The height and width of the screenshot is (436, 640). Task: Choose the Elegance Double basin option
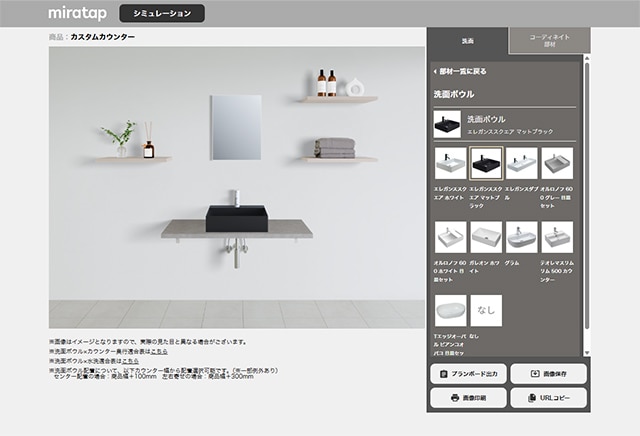(x=521, y=163)
